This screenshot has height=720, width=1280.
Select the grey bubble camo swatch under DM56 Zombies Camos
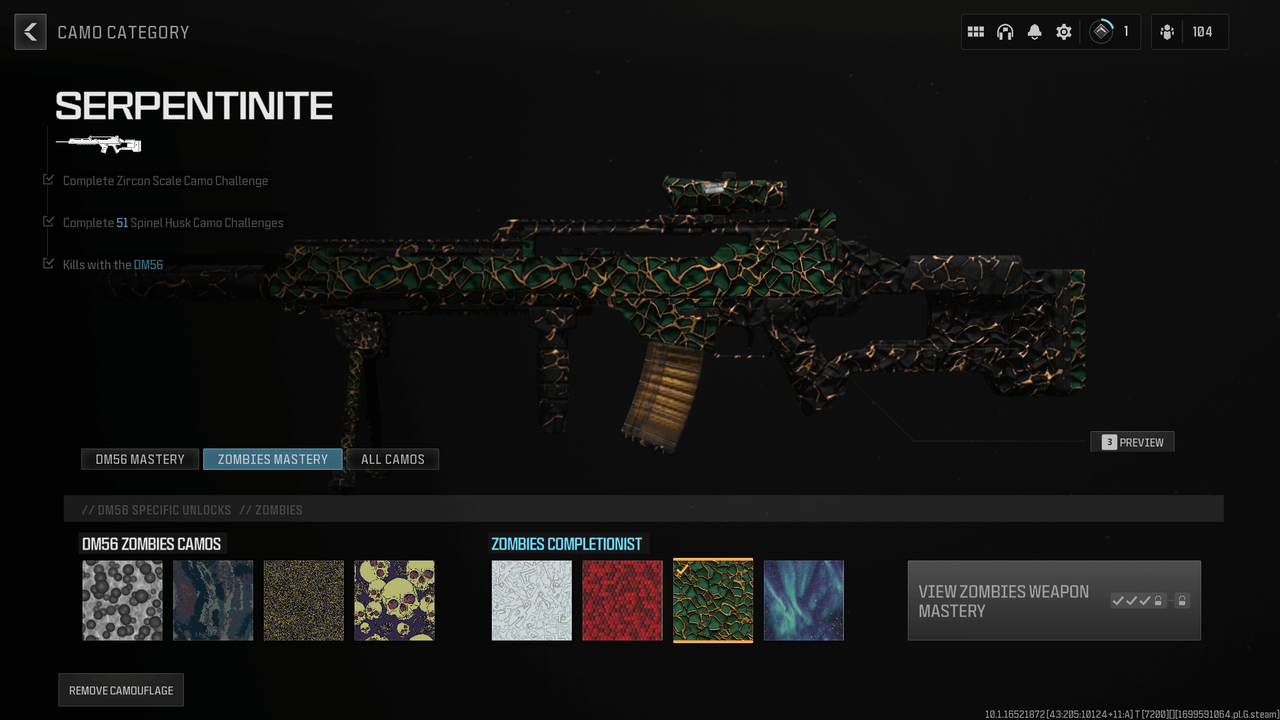tap(122, 600)
